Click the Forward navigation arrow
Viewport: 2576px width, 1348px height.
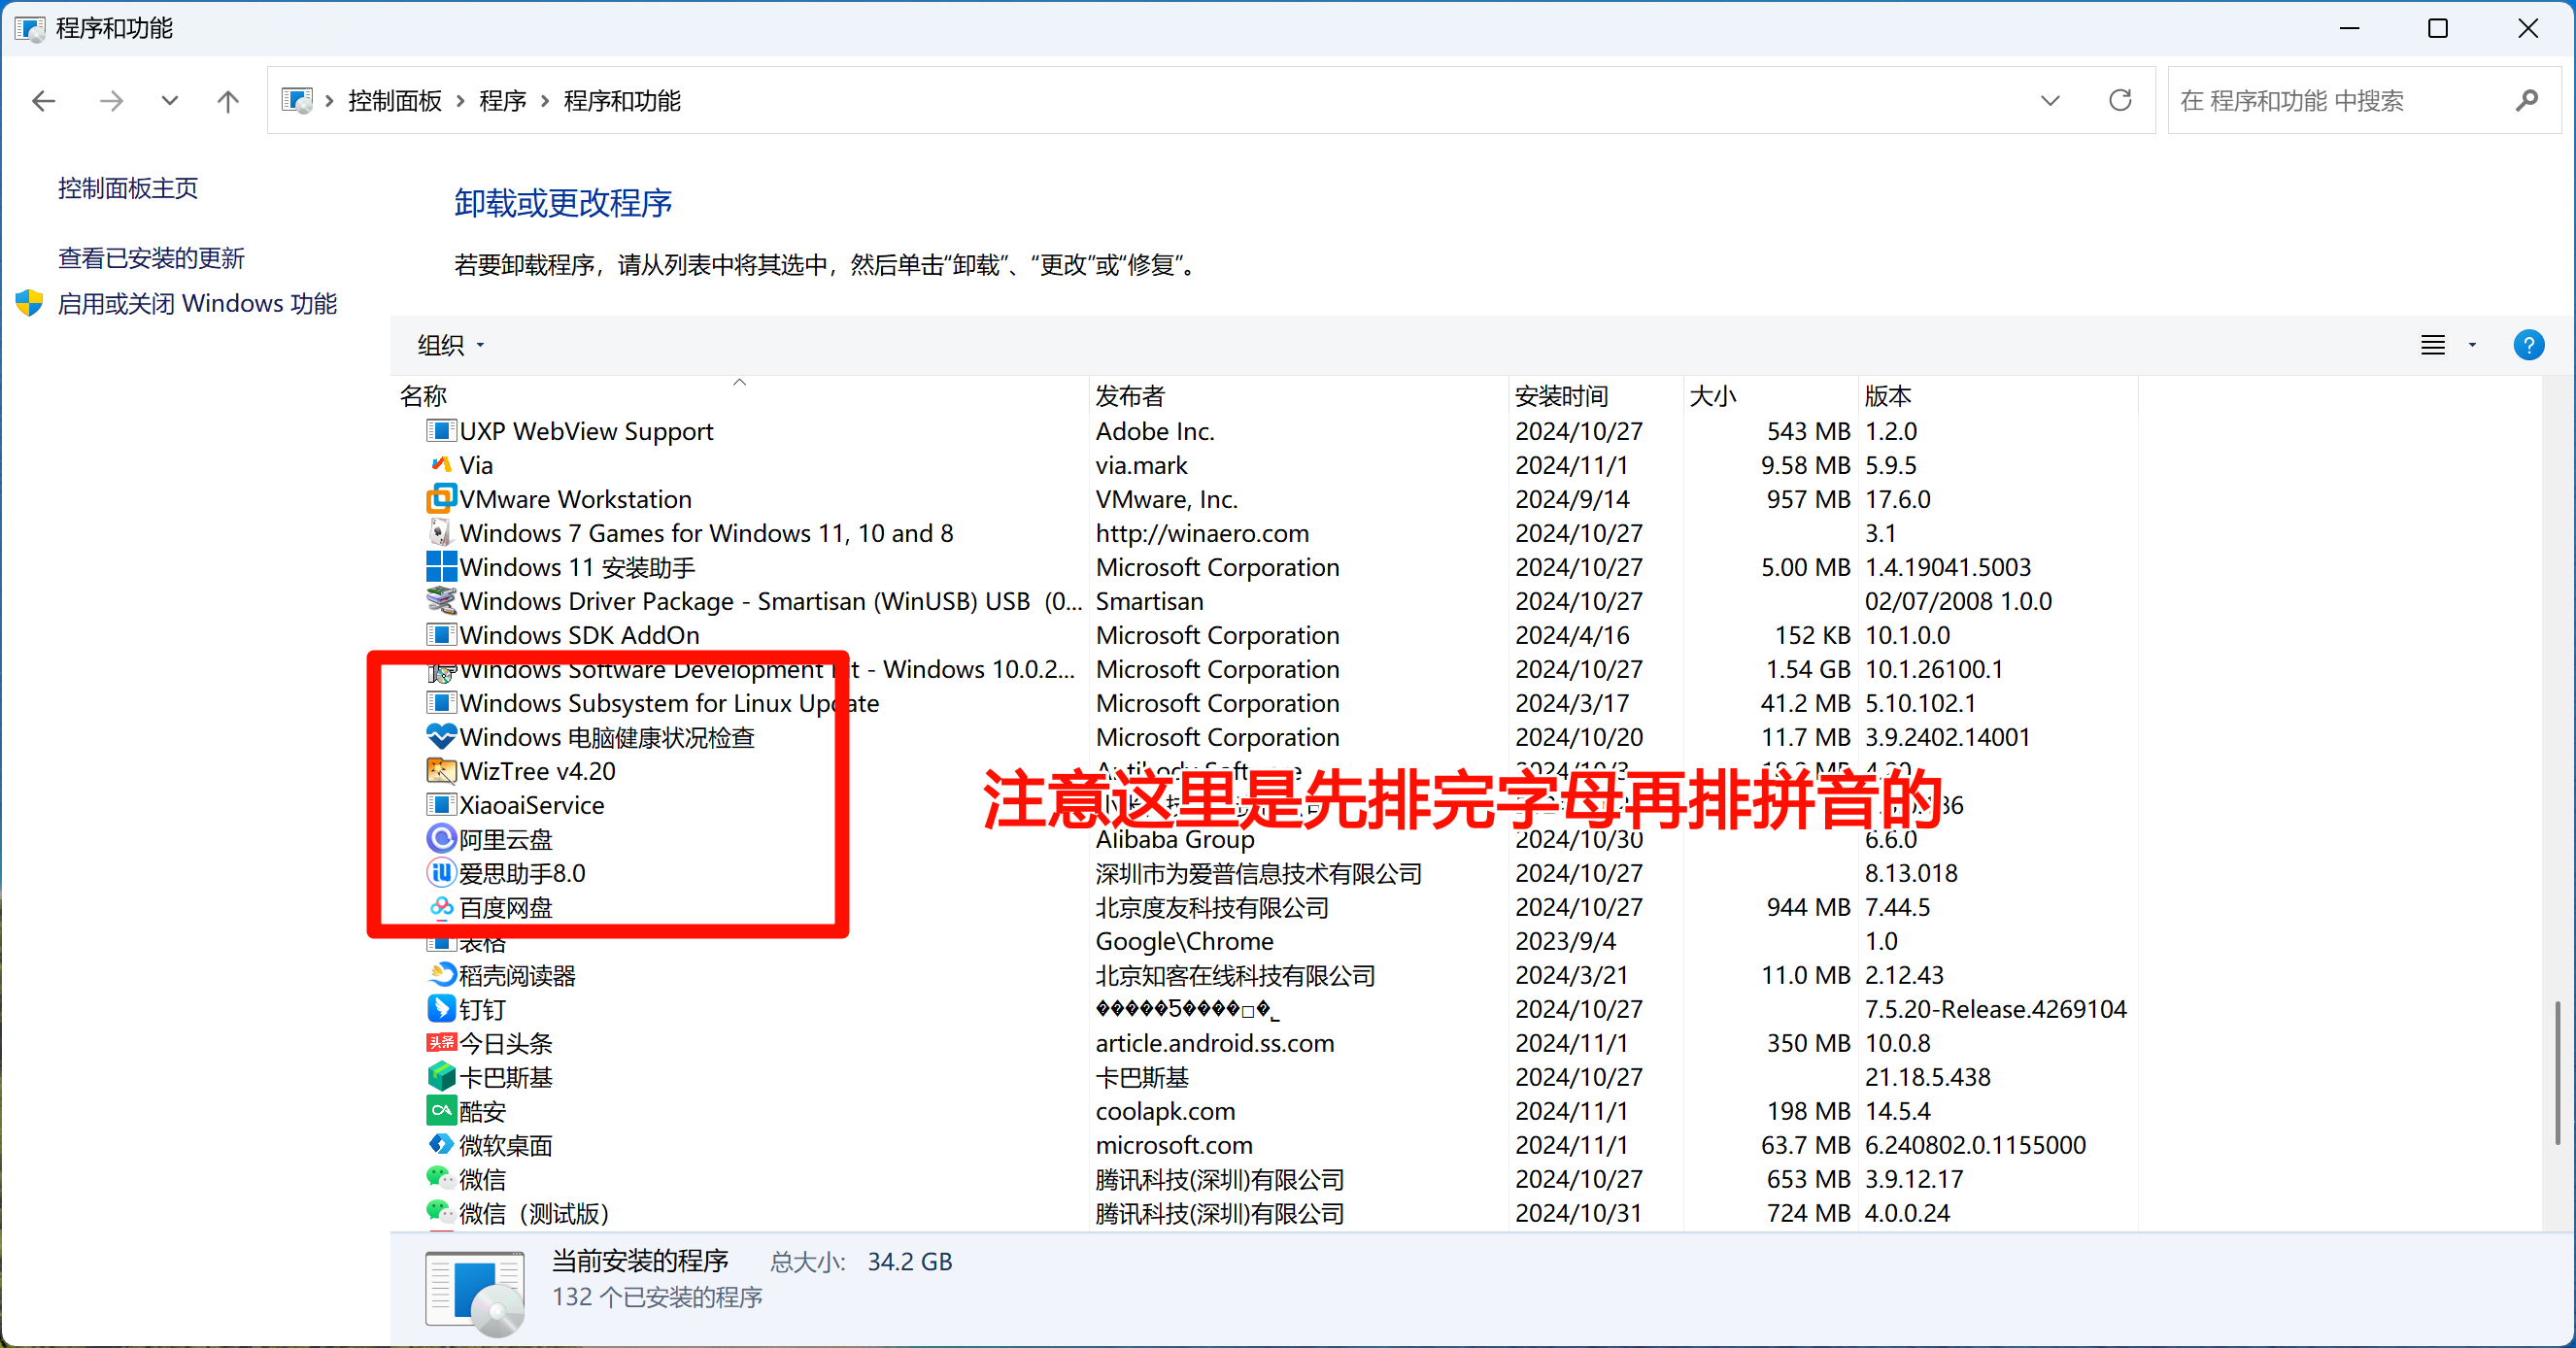pos(111,101)
